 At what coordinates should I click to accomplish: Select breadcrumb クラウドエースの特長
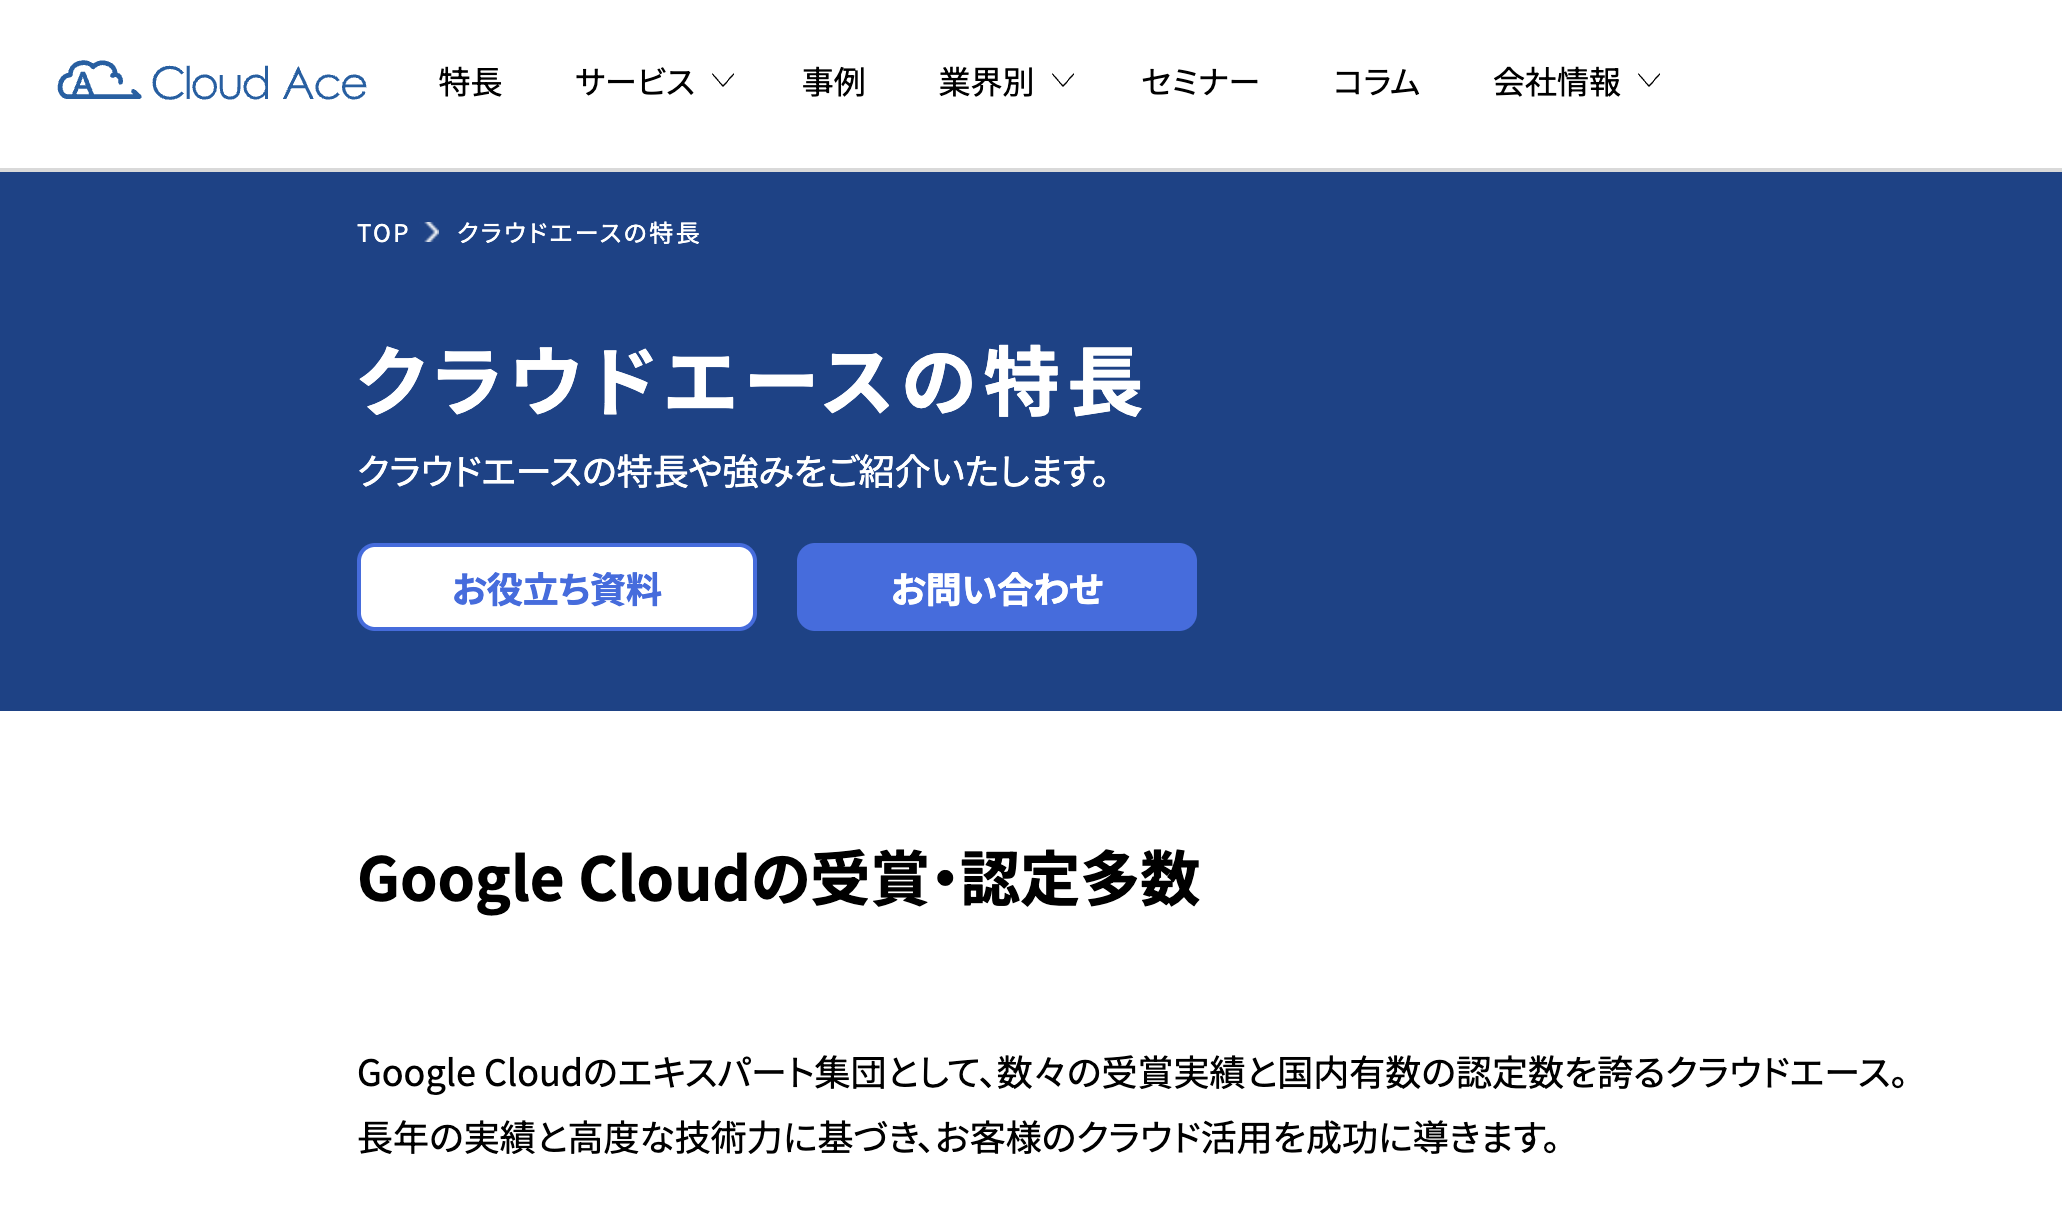pos(579,233)
